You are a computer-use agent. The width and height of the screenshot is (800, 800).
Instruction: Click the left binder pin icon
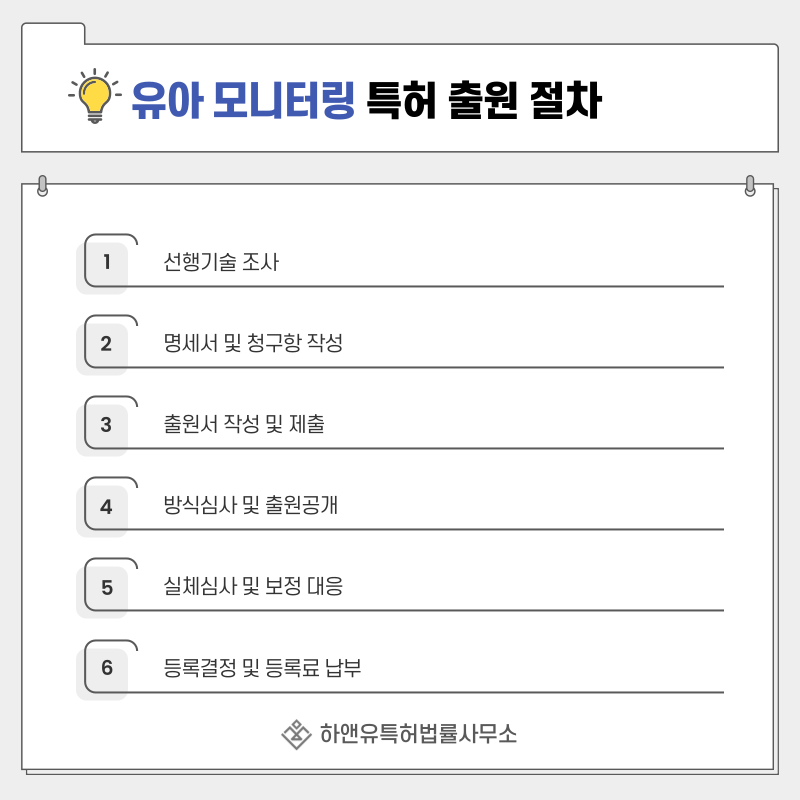pos(42,186)
